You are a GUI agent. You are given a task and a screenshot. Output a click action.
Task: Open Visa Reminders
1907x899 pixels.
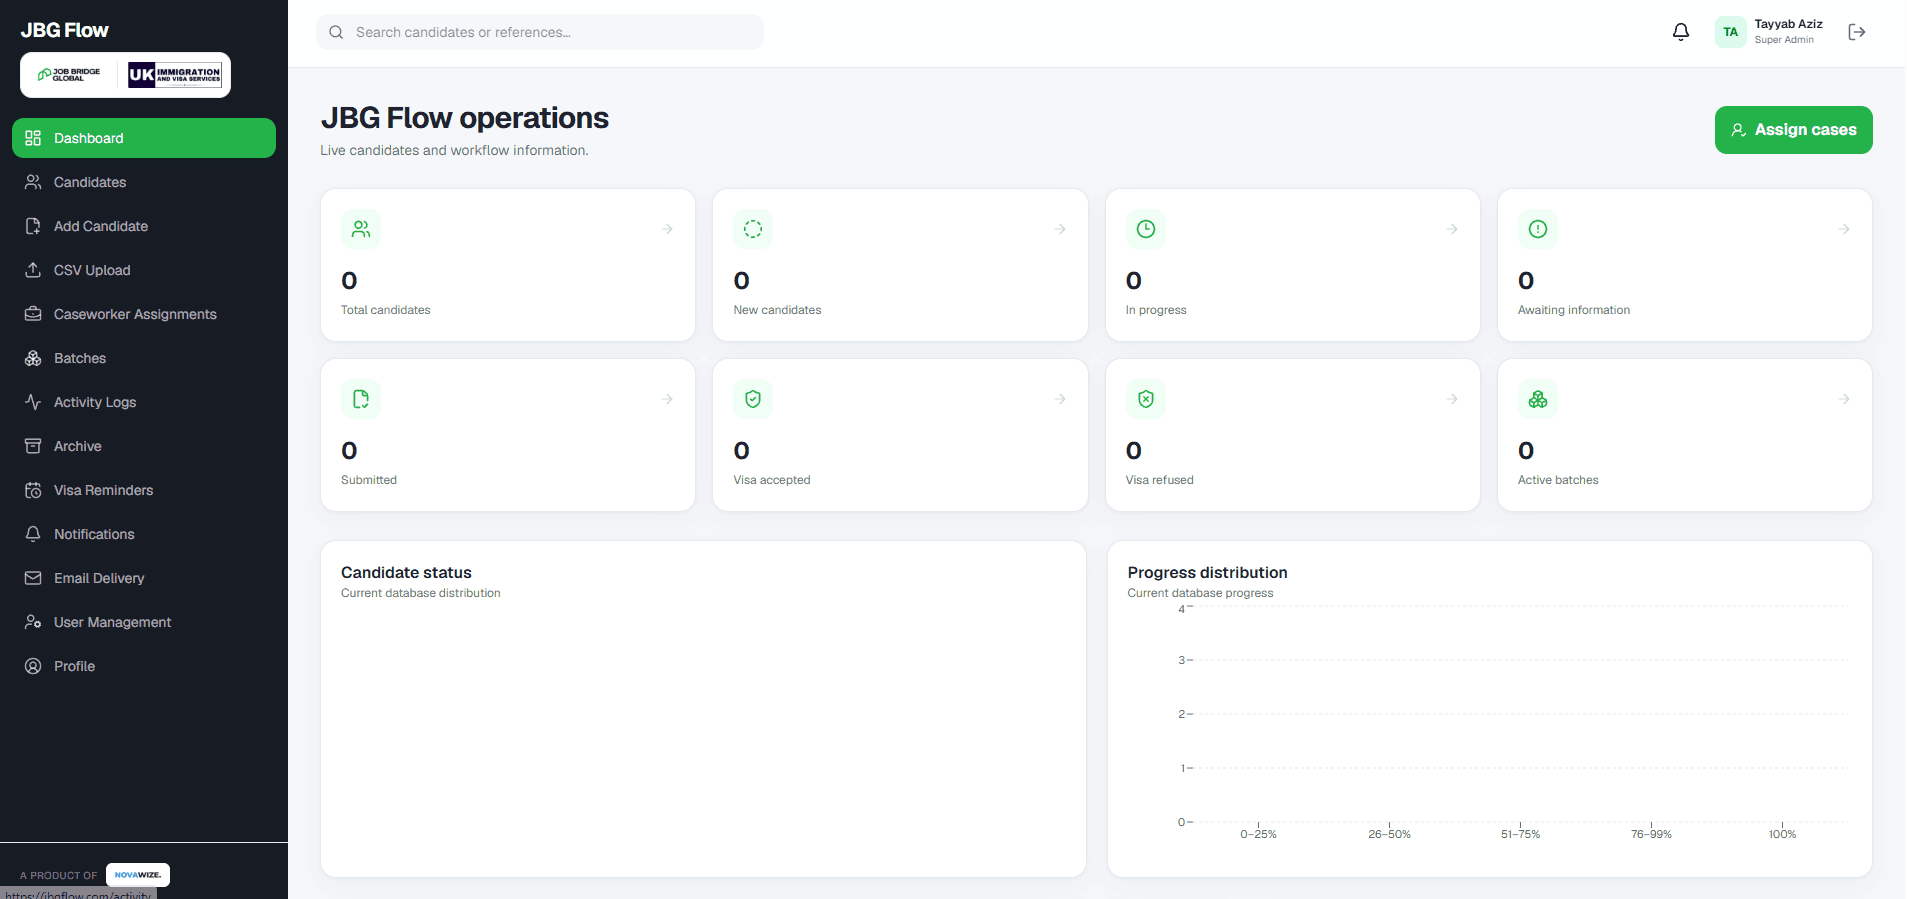tap(144, 490)
